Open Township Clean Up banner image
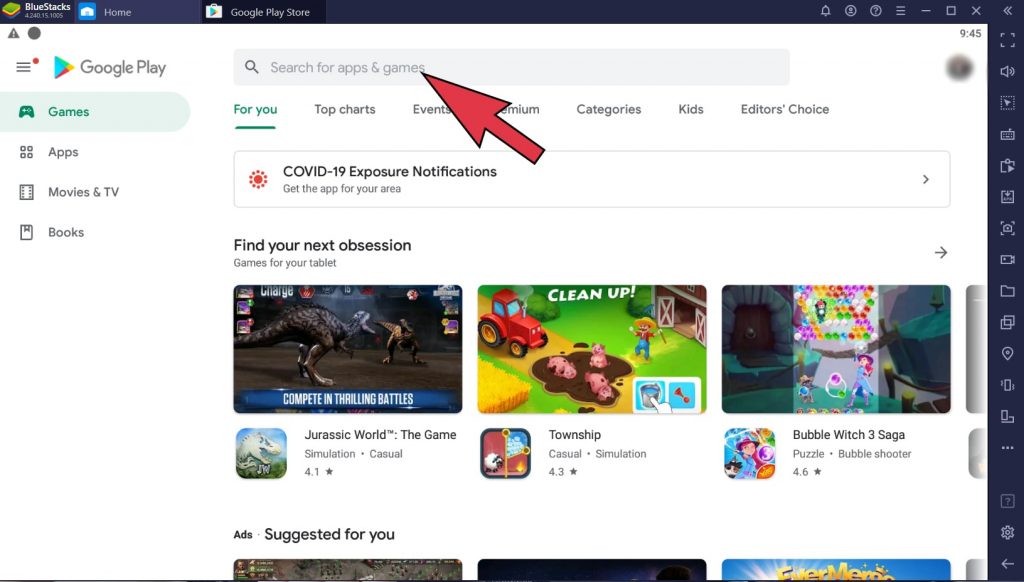Screen dimensions: 1024x582 click(x=592, y=349)
